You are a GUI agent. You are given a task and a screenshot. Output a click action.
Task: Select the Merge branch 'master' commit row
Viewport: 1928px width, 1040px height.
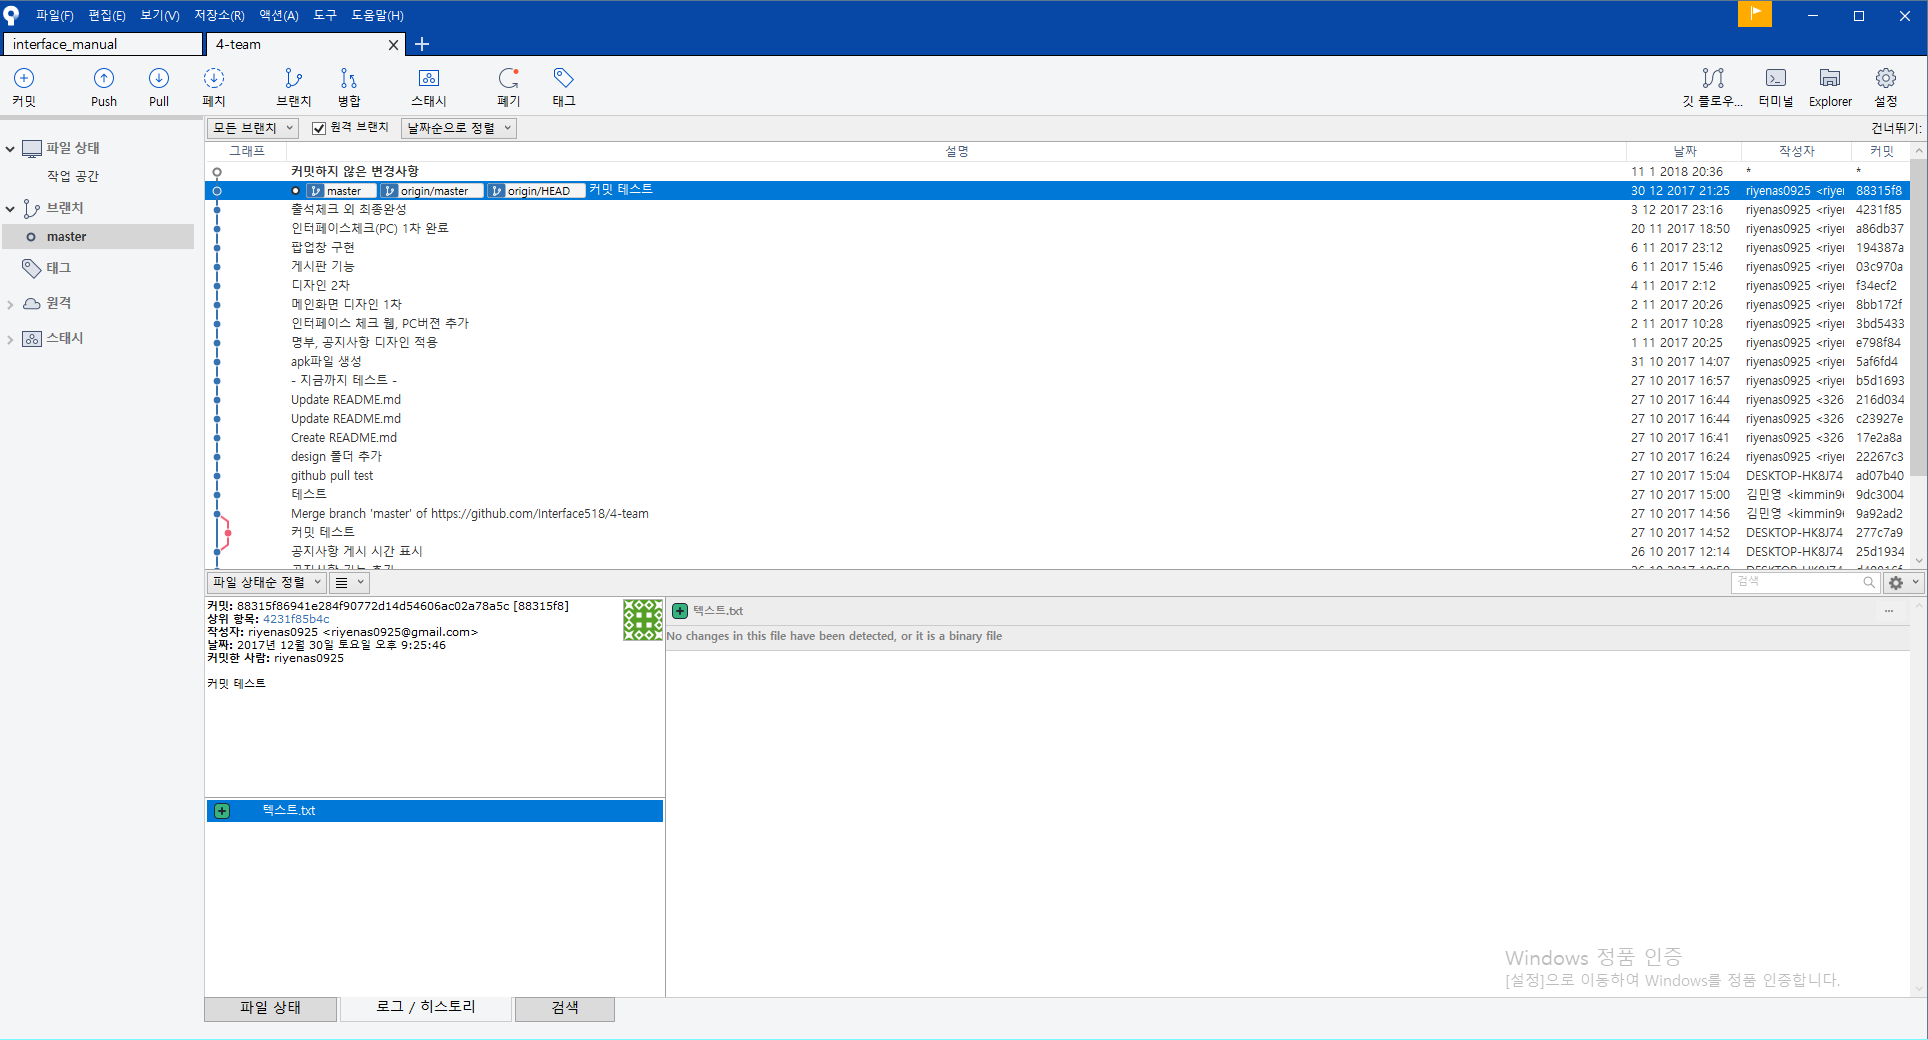[x=1057, y=514]
